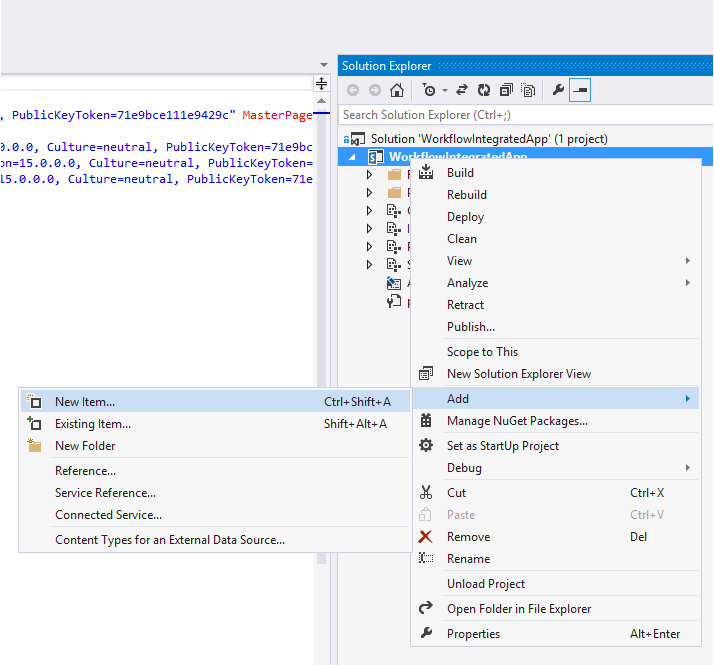Click the Show All Files icon

[x=528, y=90]
